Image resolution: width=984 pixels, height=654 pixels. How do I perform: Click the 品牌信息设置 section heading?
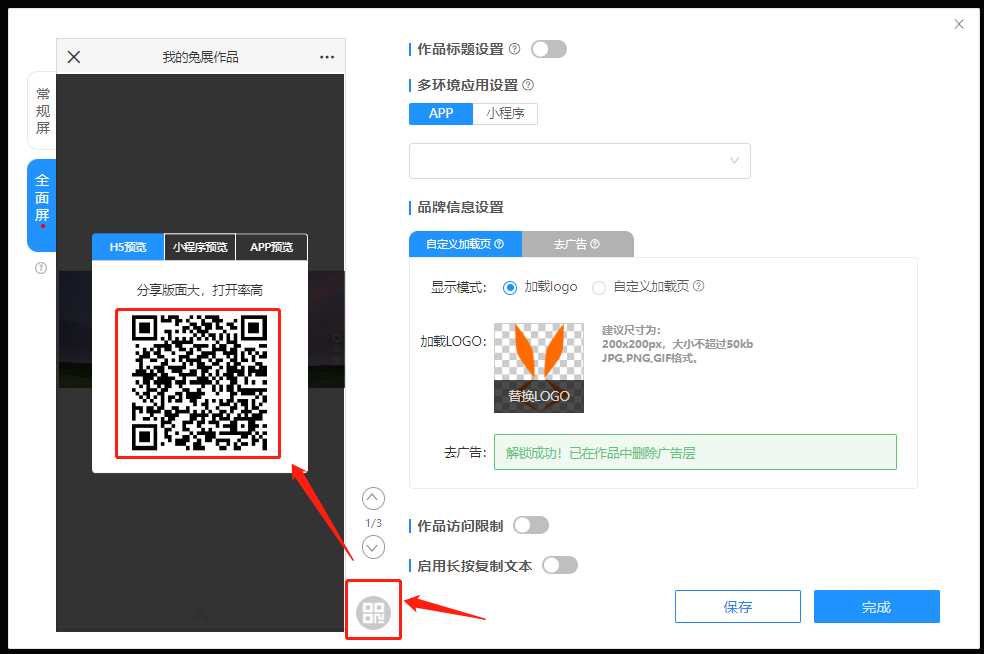pos(461,207)
